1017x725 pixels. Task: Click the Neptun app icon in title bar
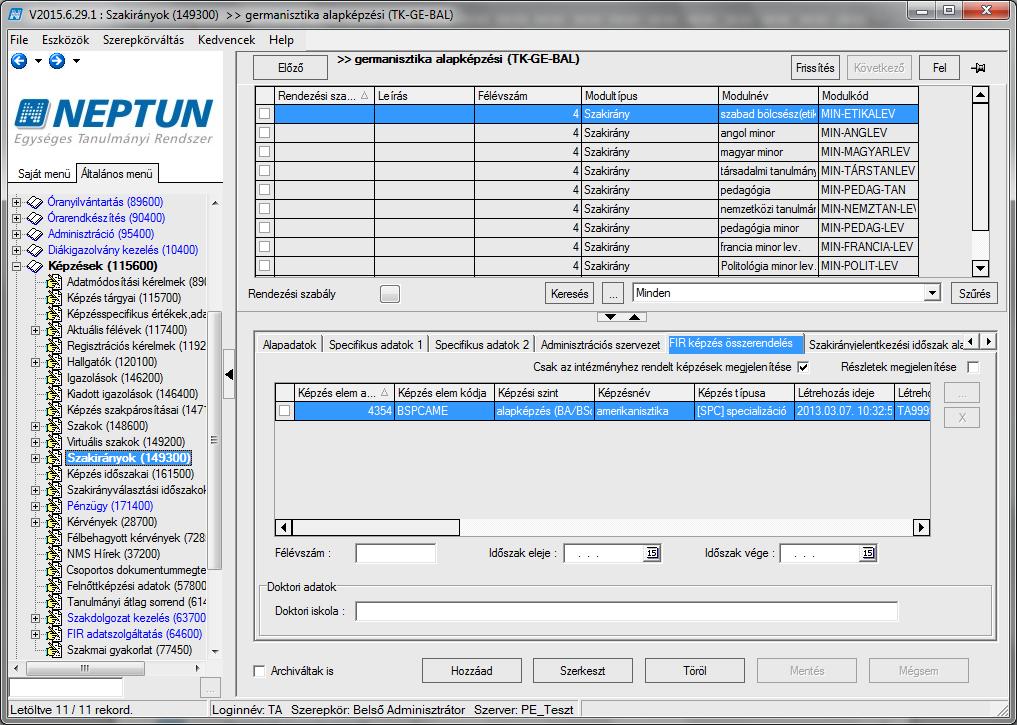[x=16, y=14]
